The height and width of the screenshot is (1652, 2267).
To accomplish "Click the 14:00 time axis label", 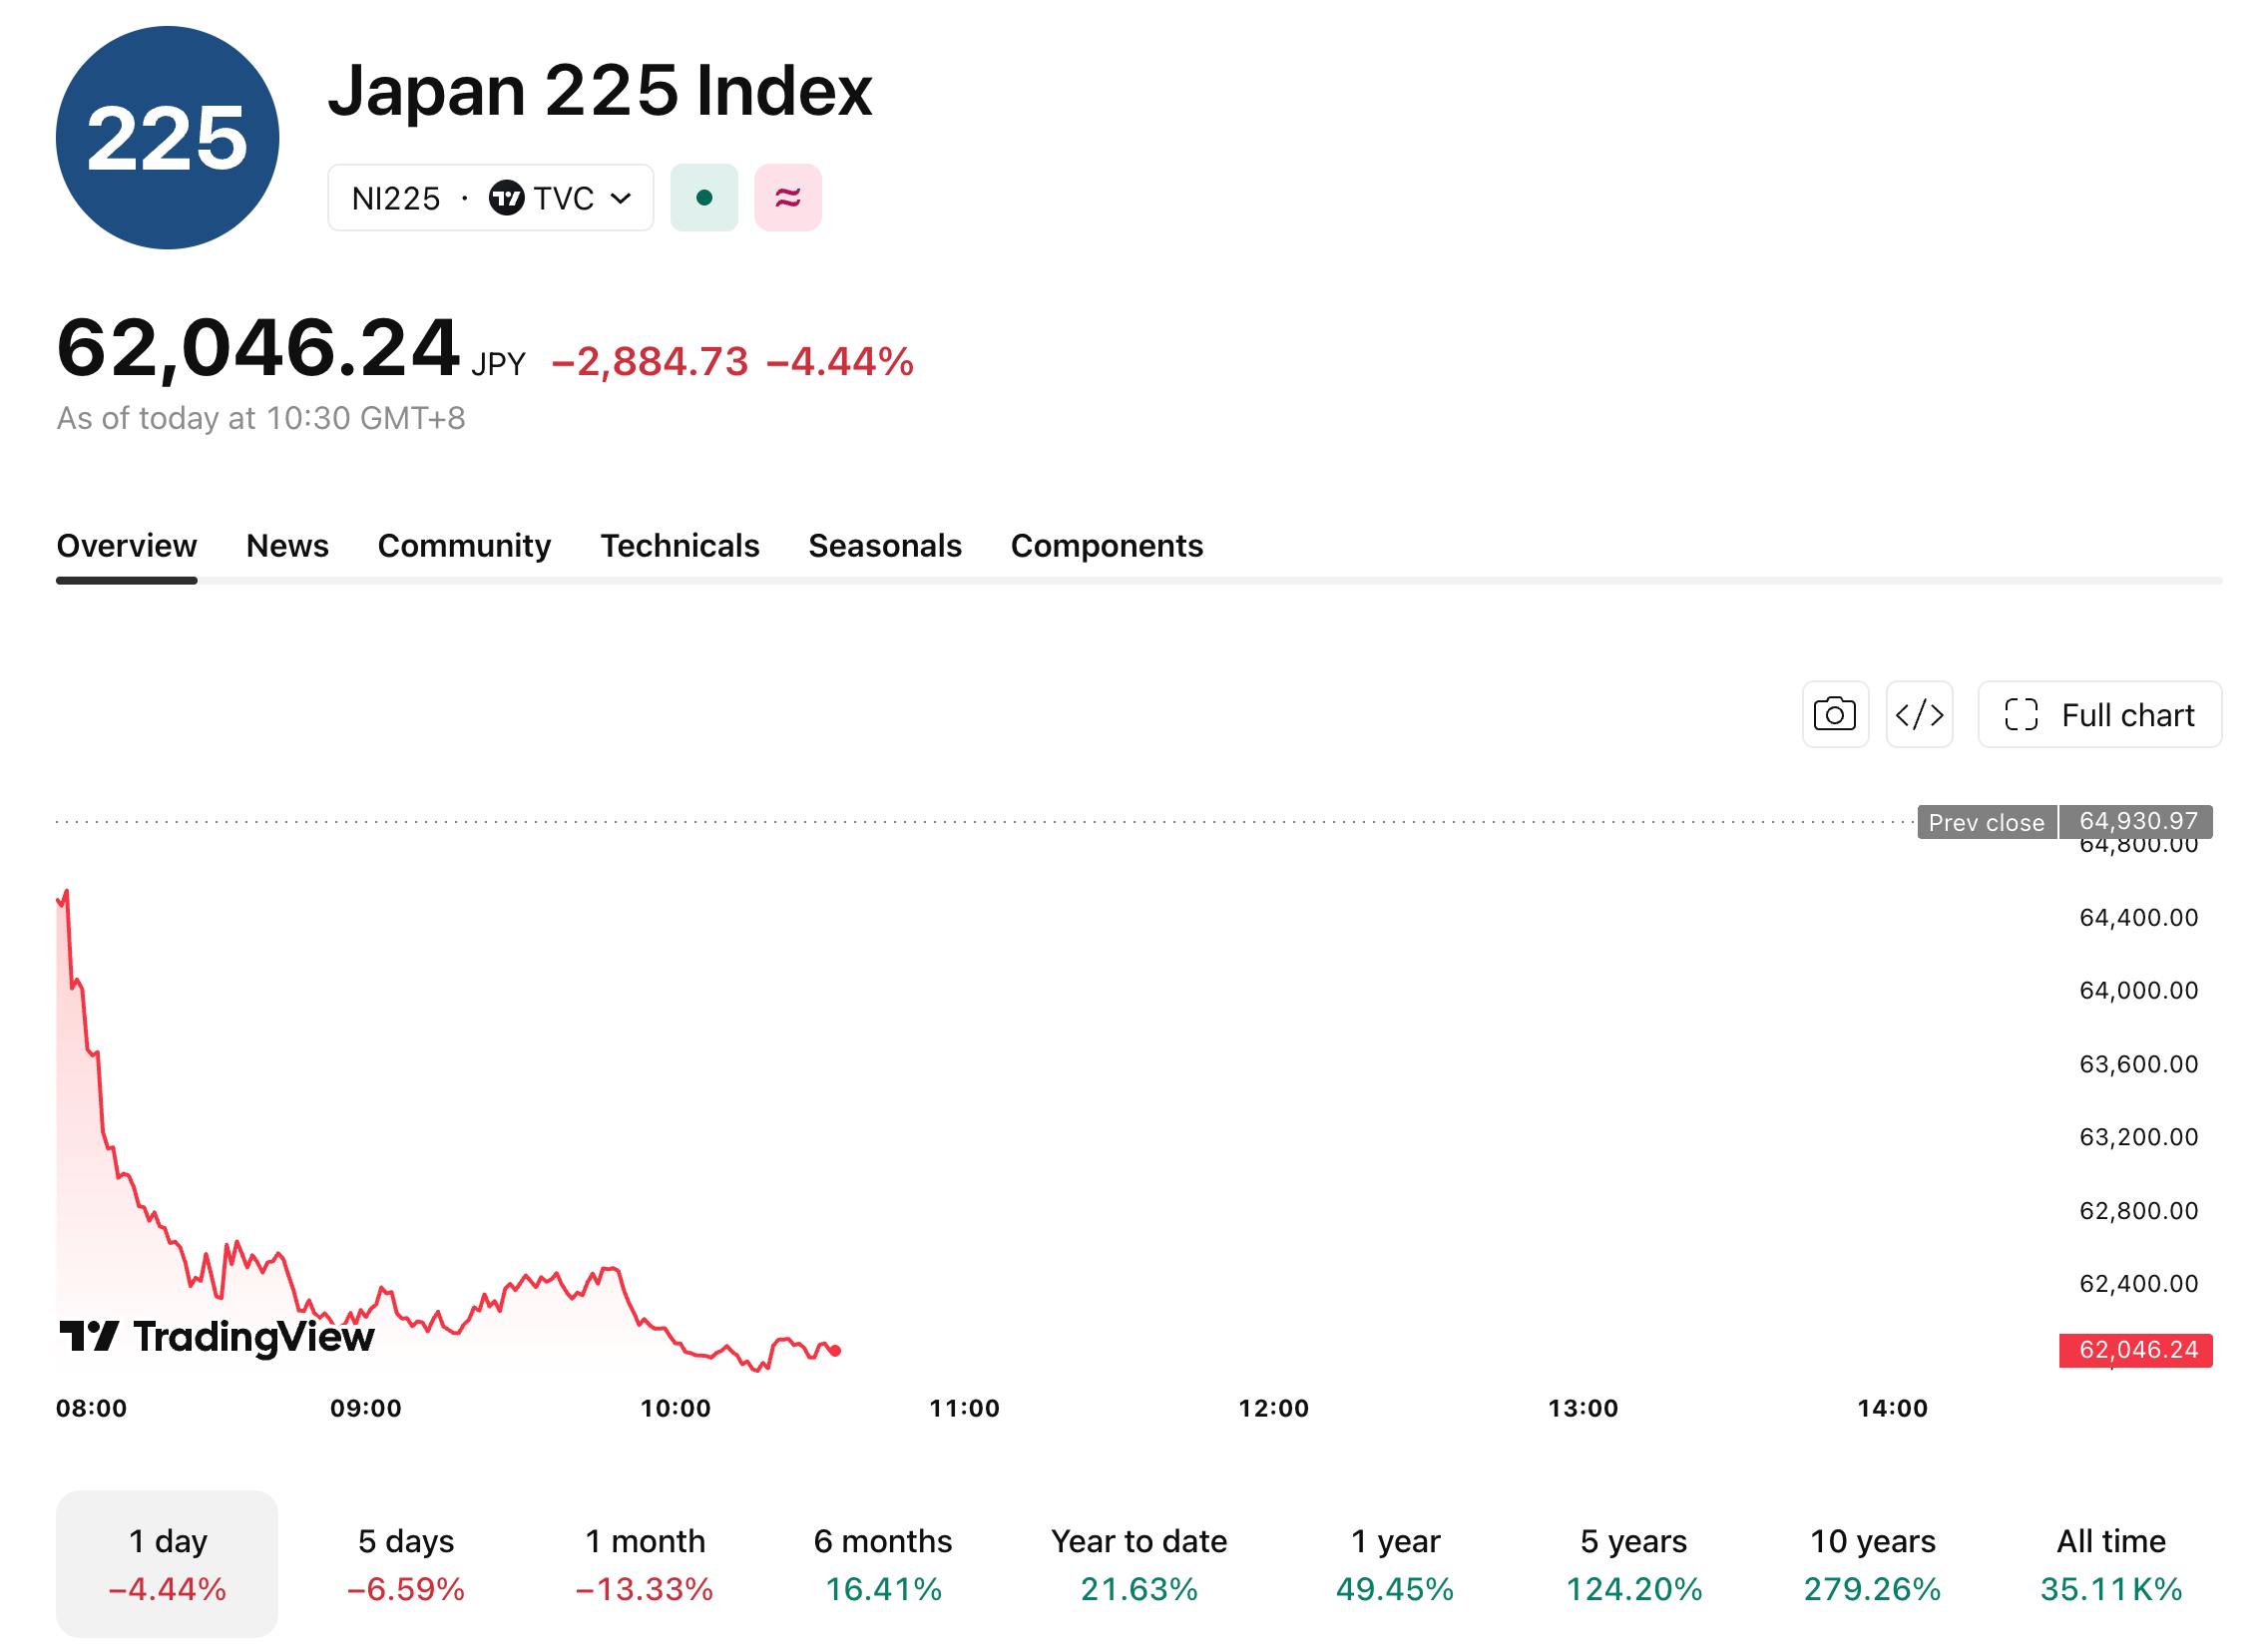I will coord(1893,1409).
